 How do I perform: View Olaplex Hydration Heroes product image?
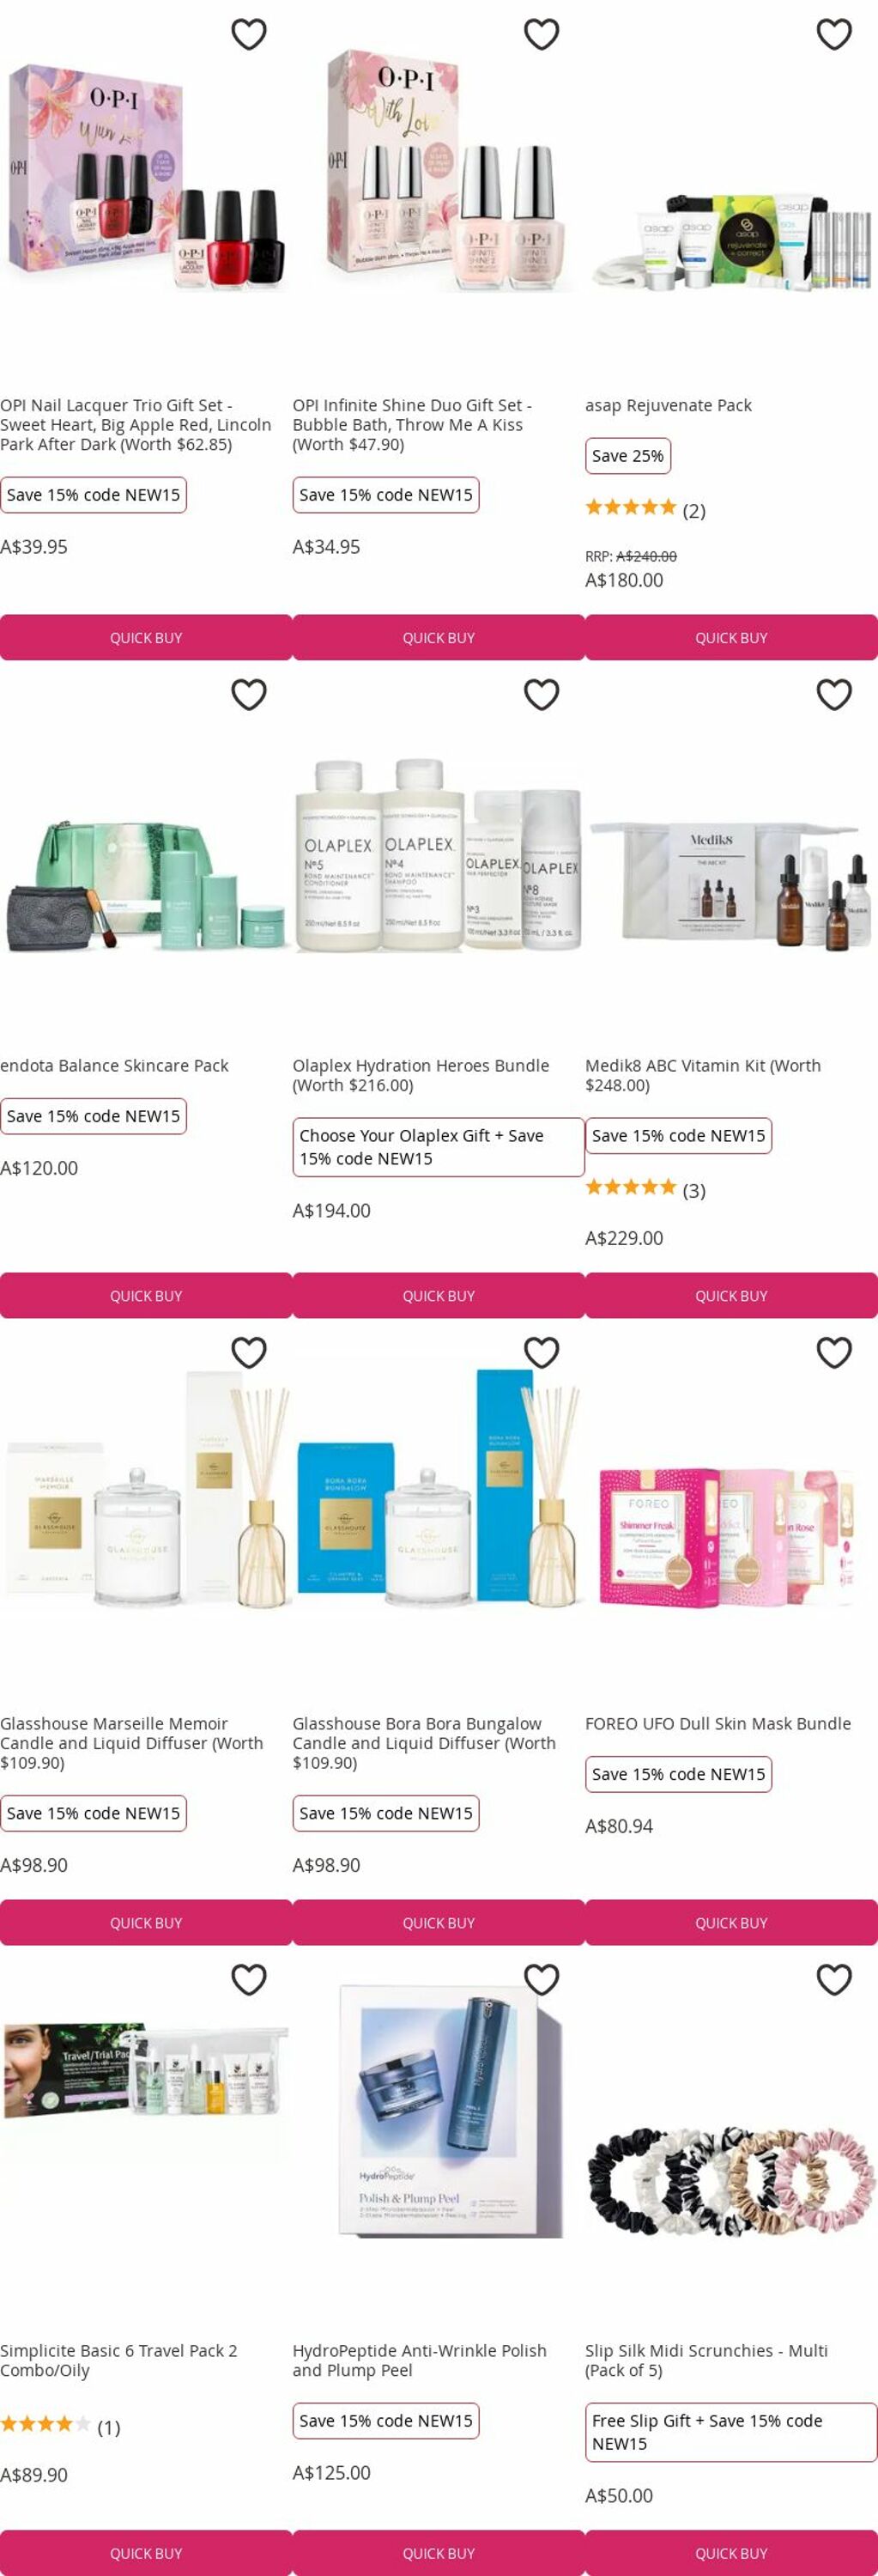[438, 855]
